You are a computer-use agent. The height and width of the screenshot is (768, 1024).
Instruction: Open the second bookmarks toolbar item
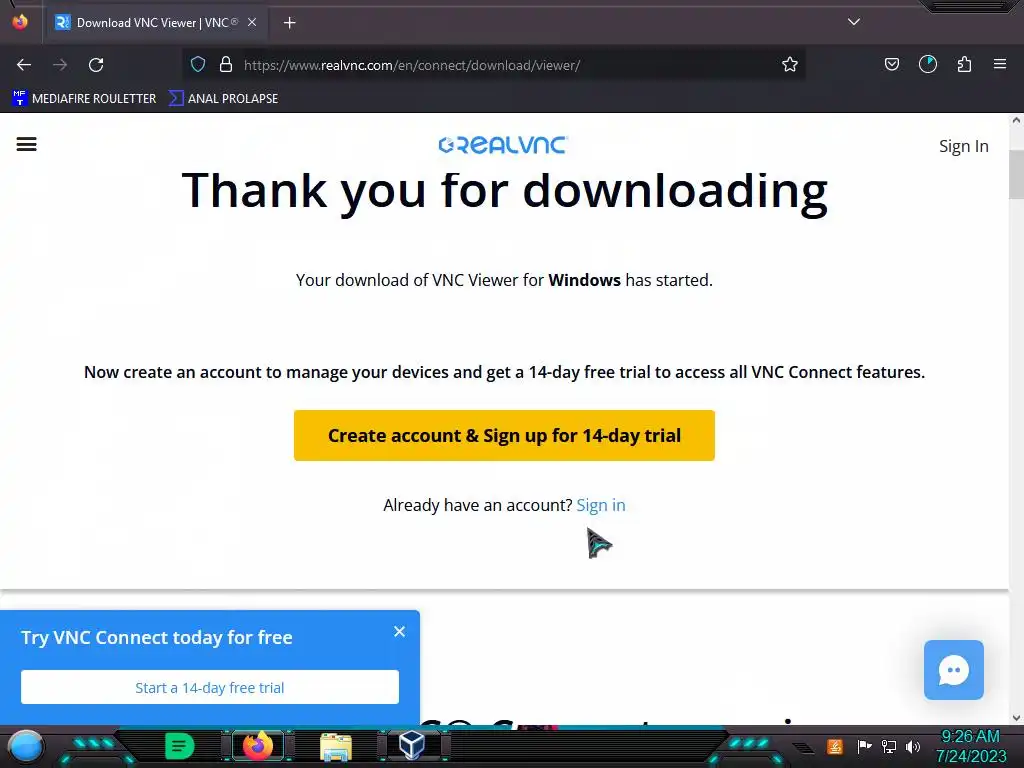[223, 99]
